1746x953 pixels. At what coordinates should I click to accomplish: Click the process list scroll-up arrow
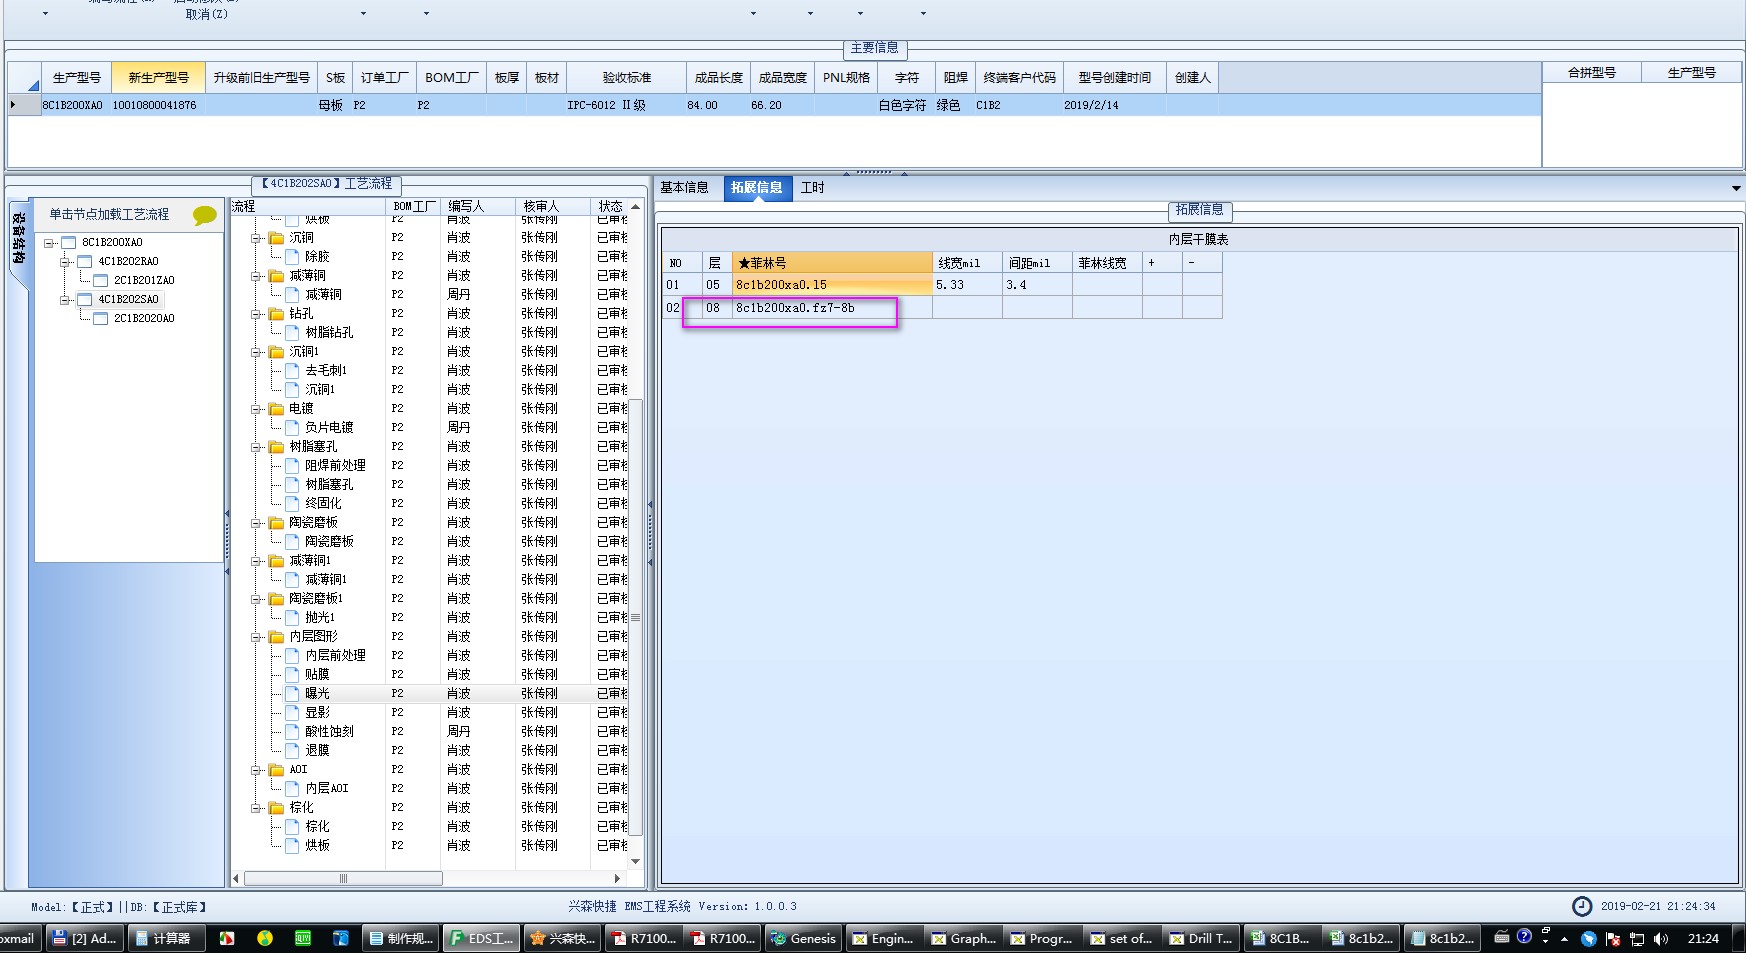click(x=635, y=207)
